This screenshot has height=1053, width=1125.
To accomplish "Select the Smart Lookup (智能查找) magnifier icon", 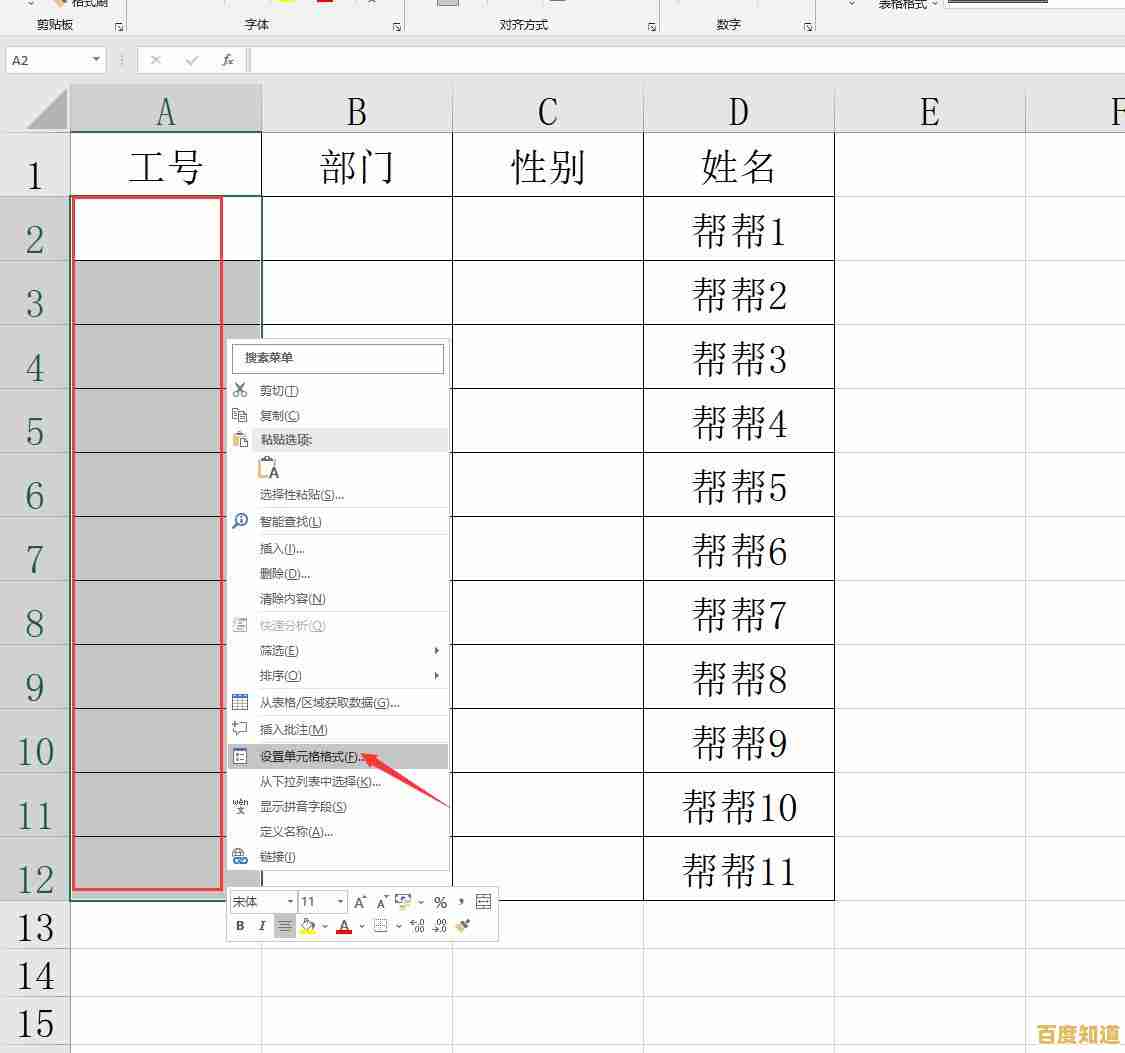I will (240, 521).
